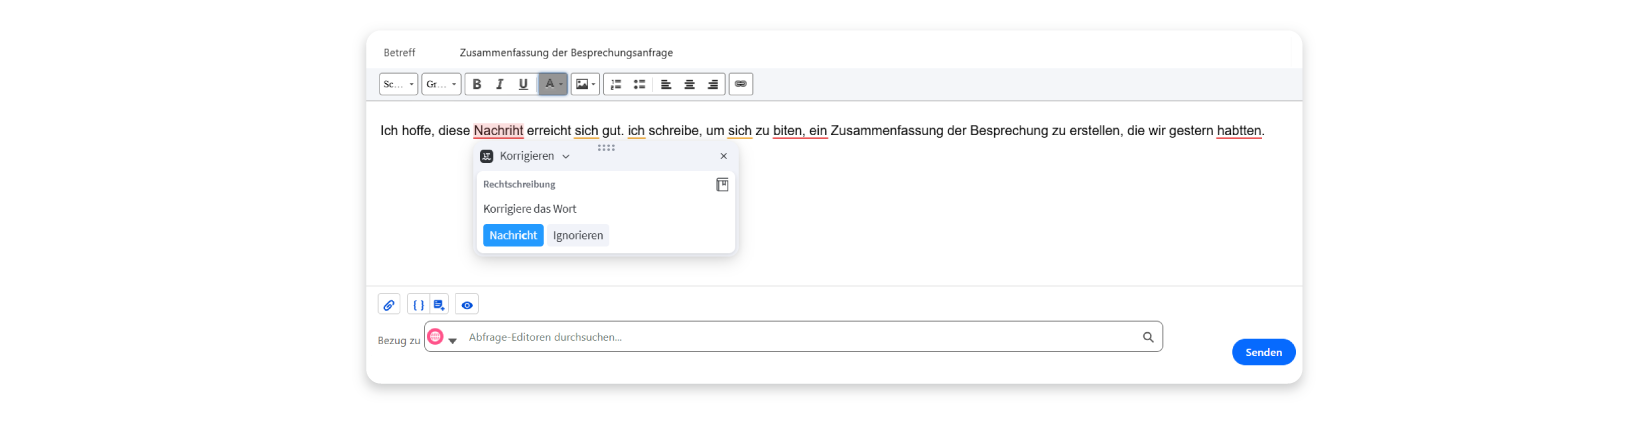This screenshot has height=442, width=1650.
Task: Click the magnifier icon in search field
Action: pyautogui.click(x=1148, y=337)
